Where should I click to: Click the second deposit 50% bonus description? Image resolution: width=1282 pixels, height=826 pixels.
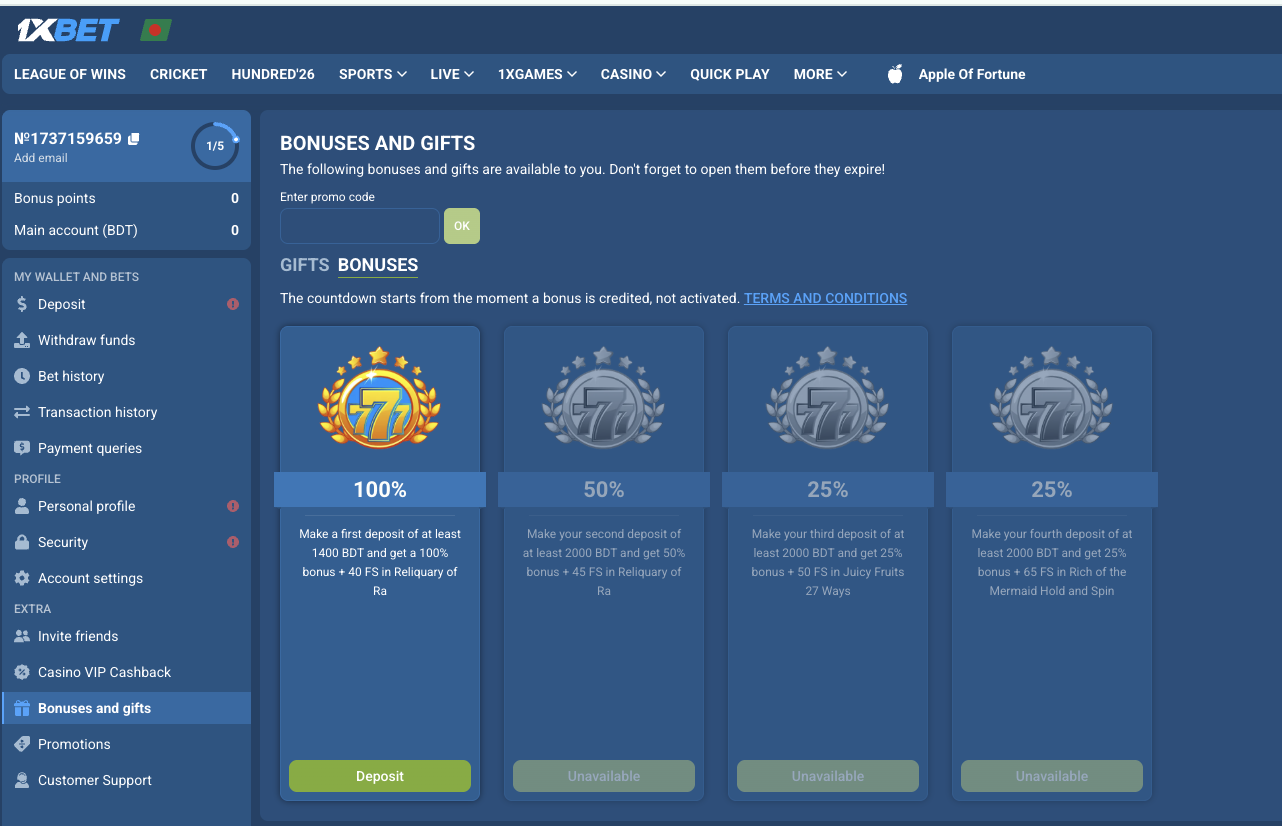(604, 562)
